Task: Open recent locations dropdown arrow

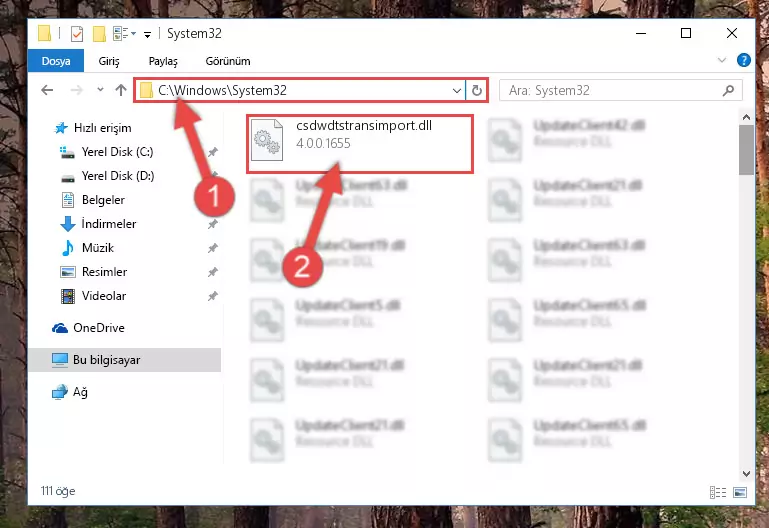Action: (x=100, y=90)
